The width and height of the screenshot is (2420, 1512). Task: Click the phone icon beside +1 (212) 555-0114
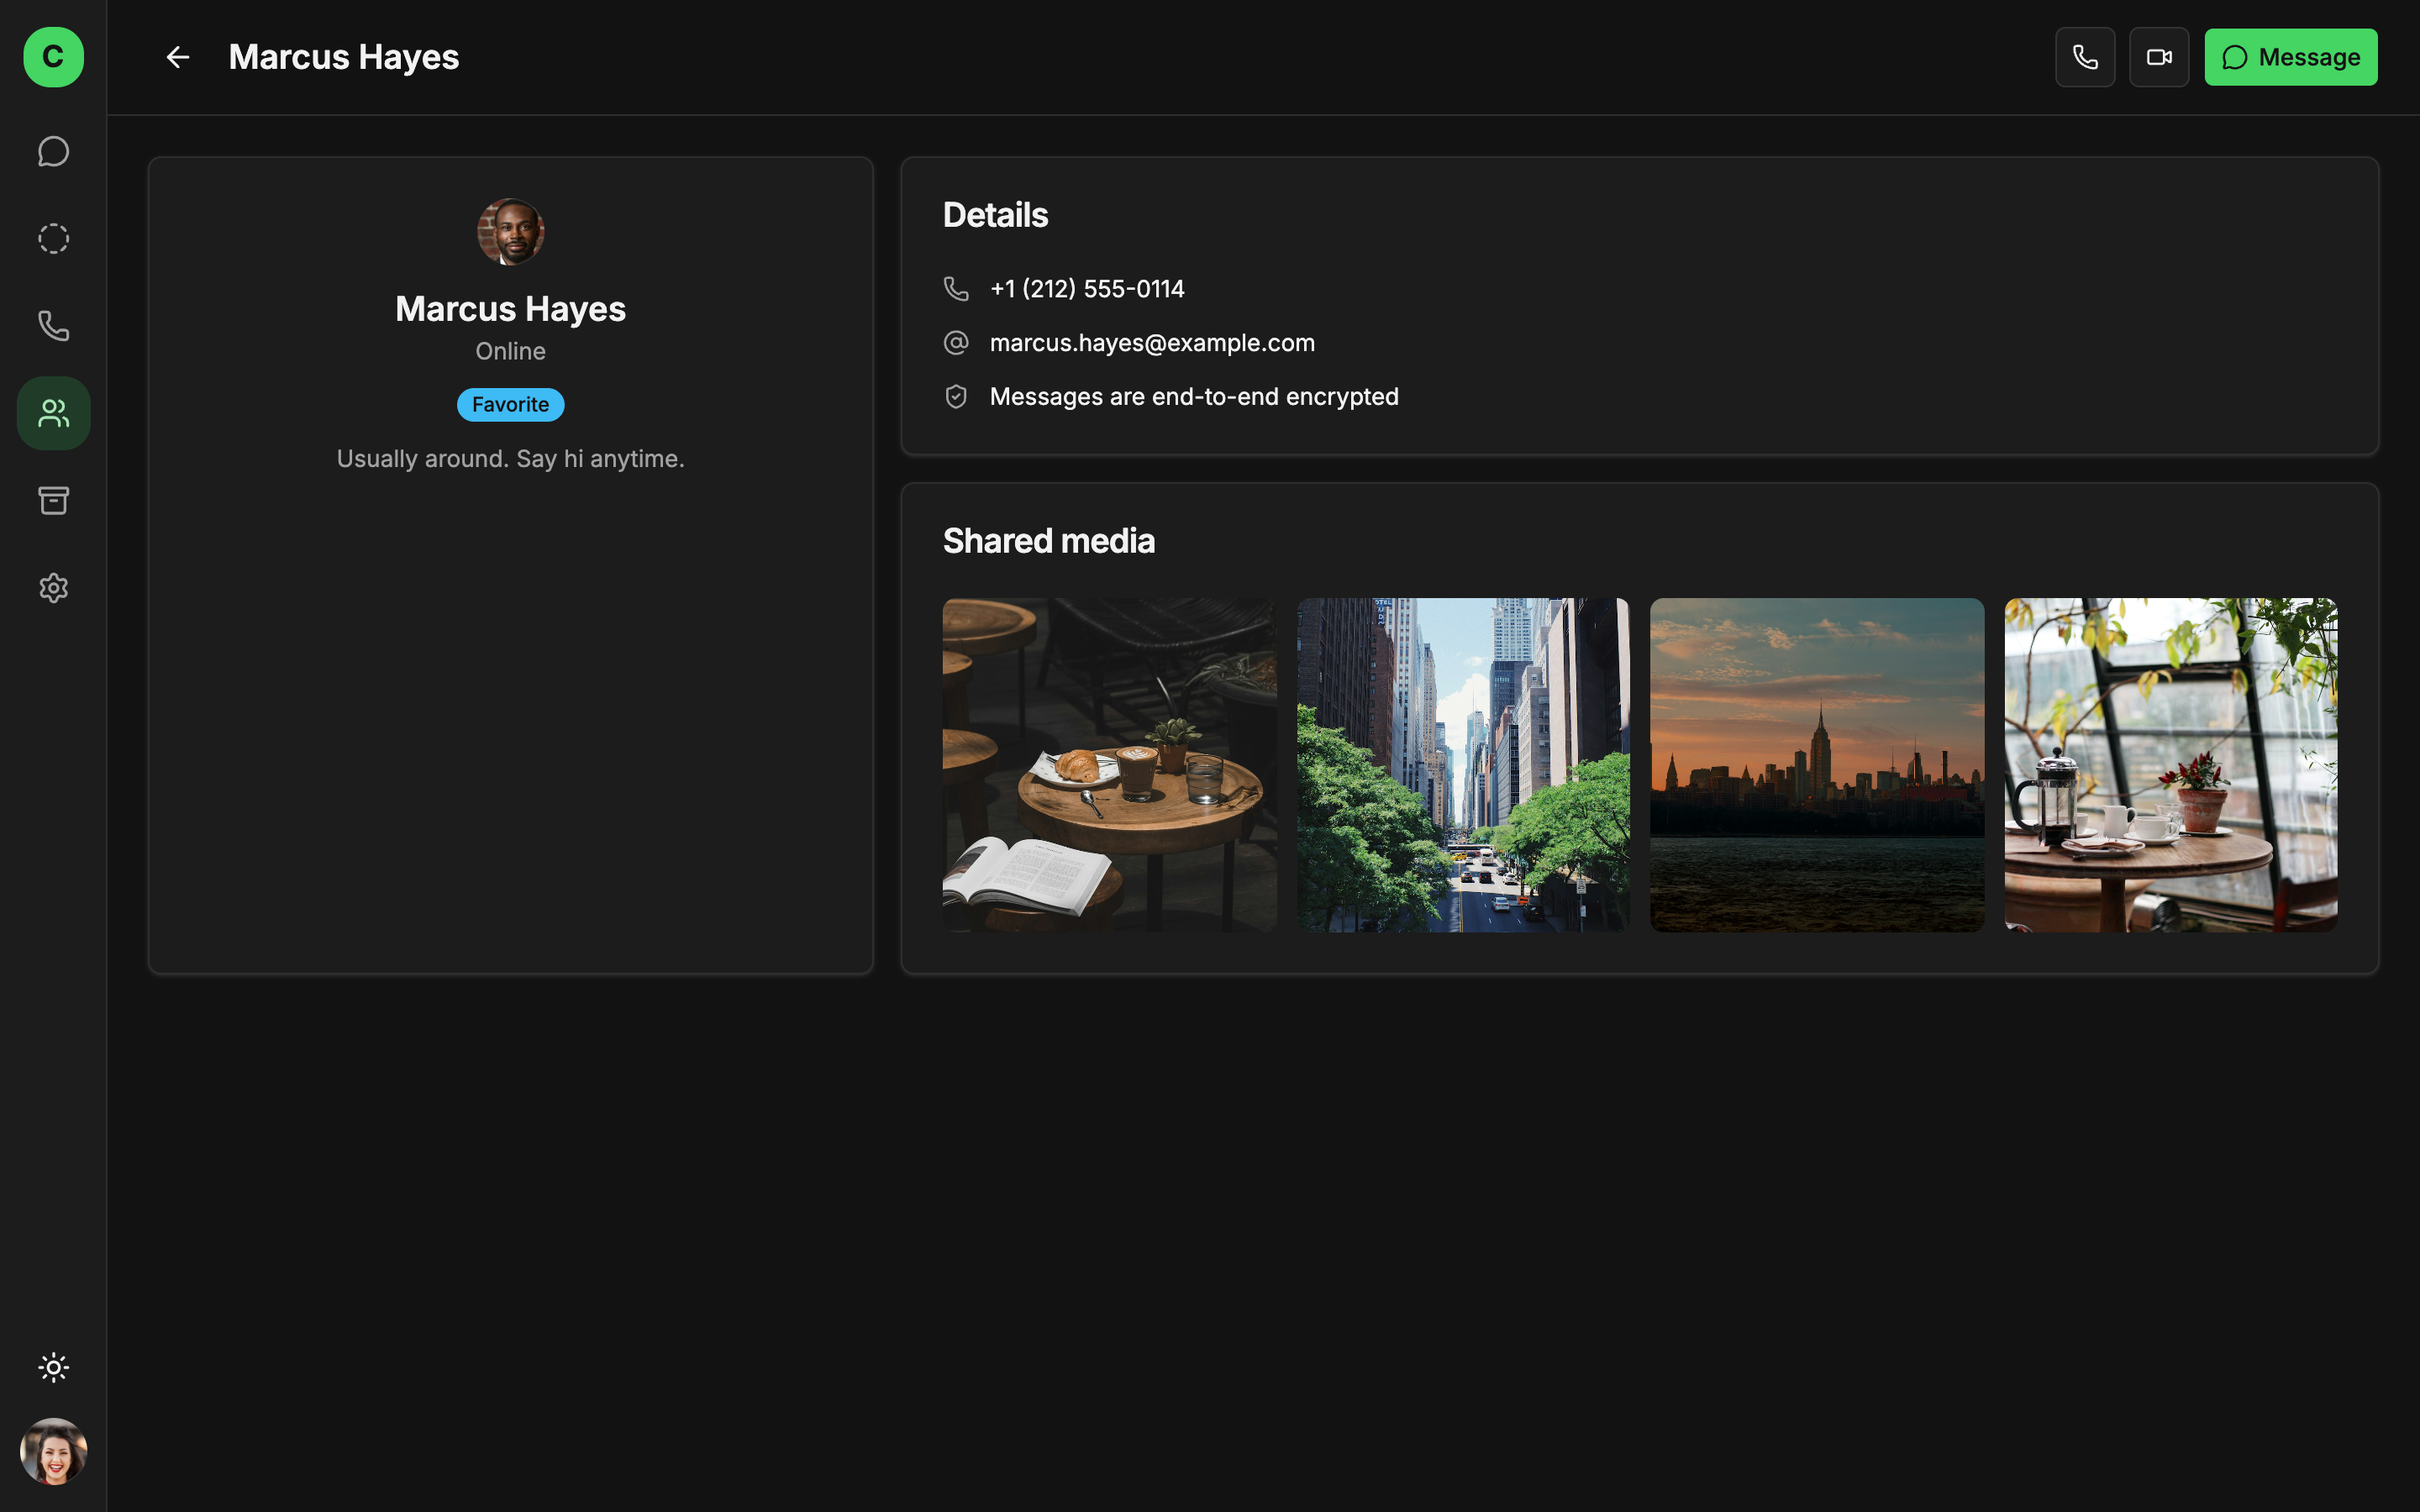click(x=956, y=289)
